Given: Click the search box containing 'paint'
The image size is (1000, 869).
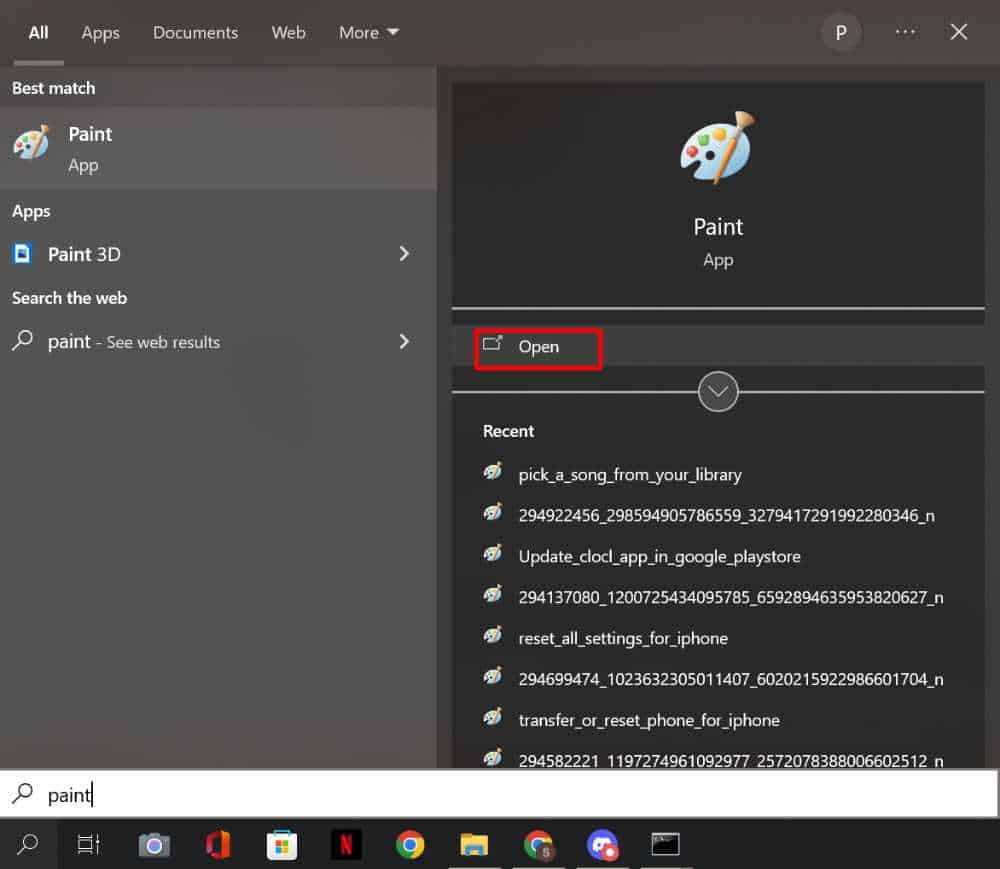Looking at the screenshot, I should 499,794.
